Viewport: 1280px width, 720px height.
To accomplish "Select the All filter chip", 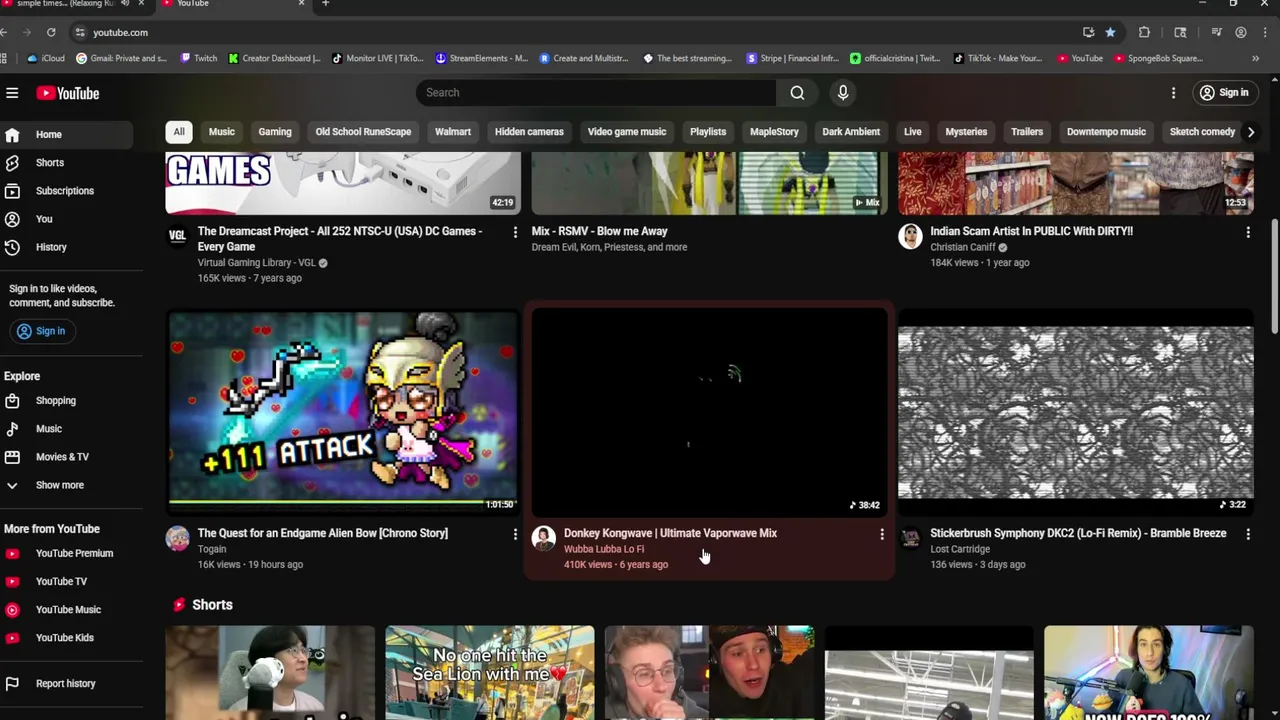I will [x=179, y=132].
